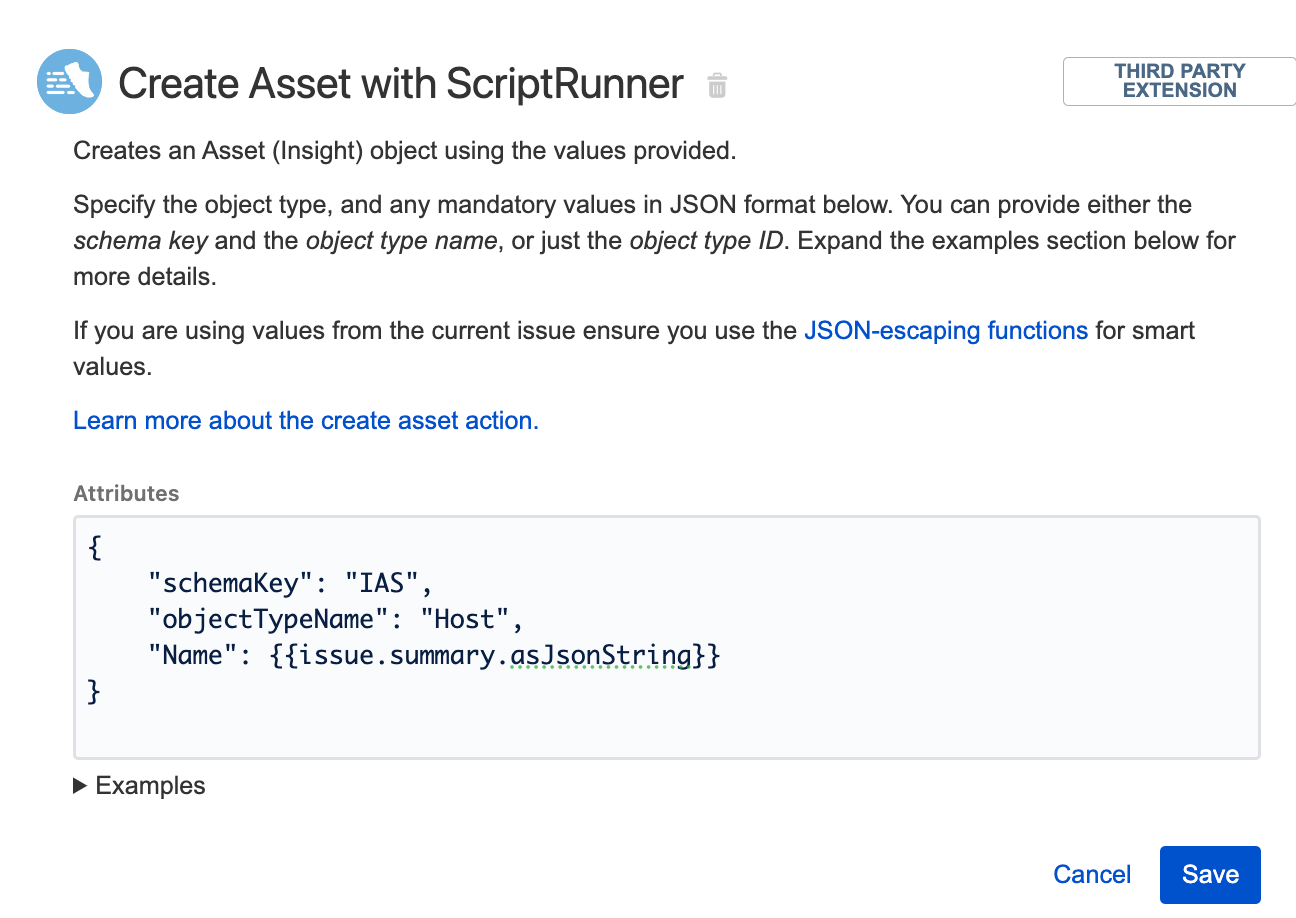Open the JSON-escaping functions link
This screenshot has height=918, width=1296.
pos(945,330)
